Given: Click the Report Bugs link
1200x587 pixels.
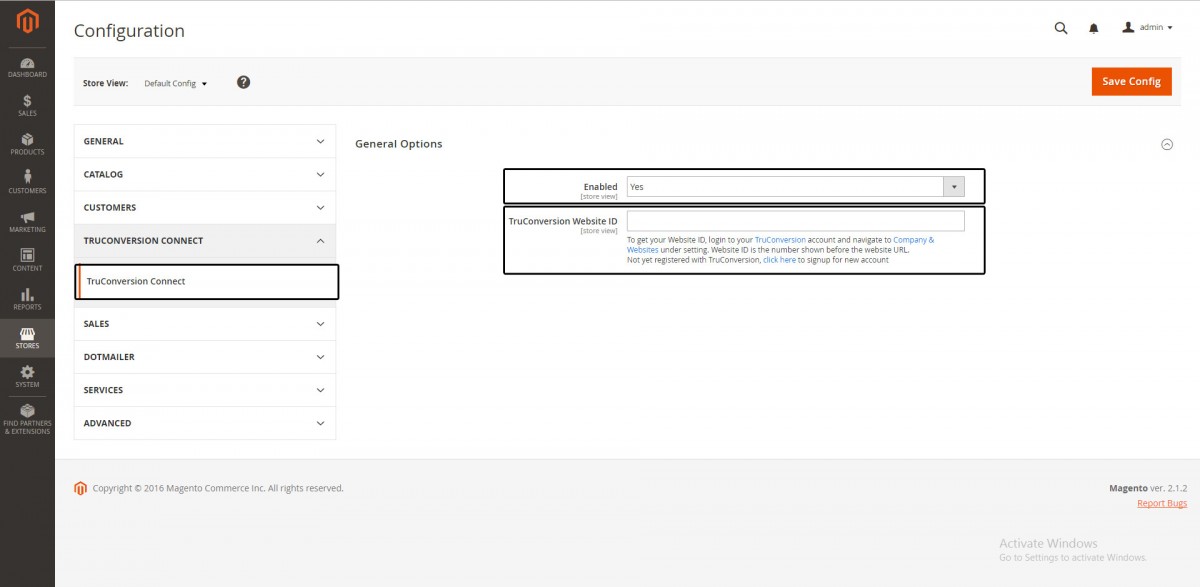Looking at the screenshot, I should (1162, 503).
